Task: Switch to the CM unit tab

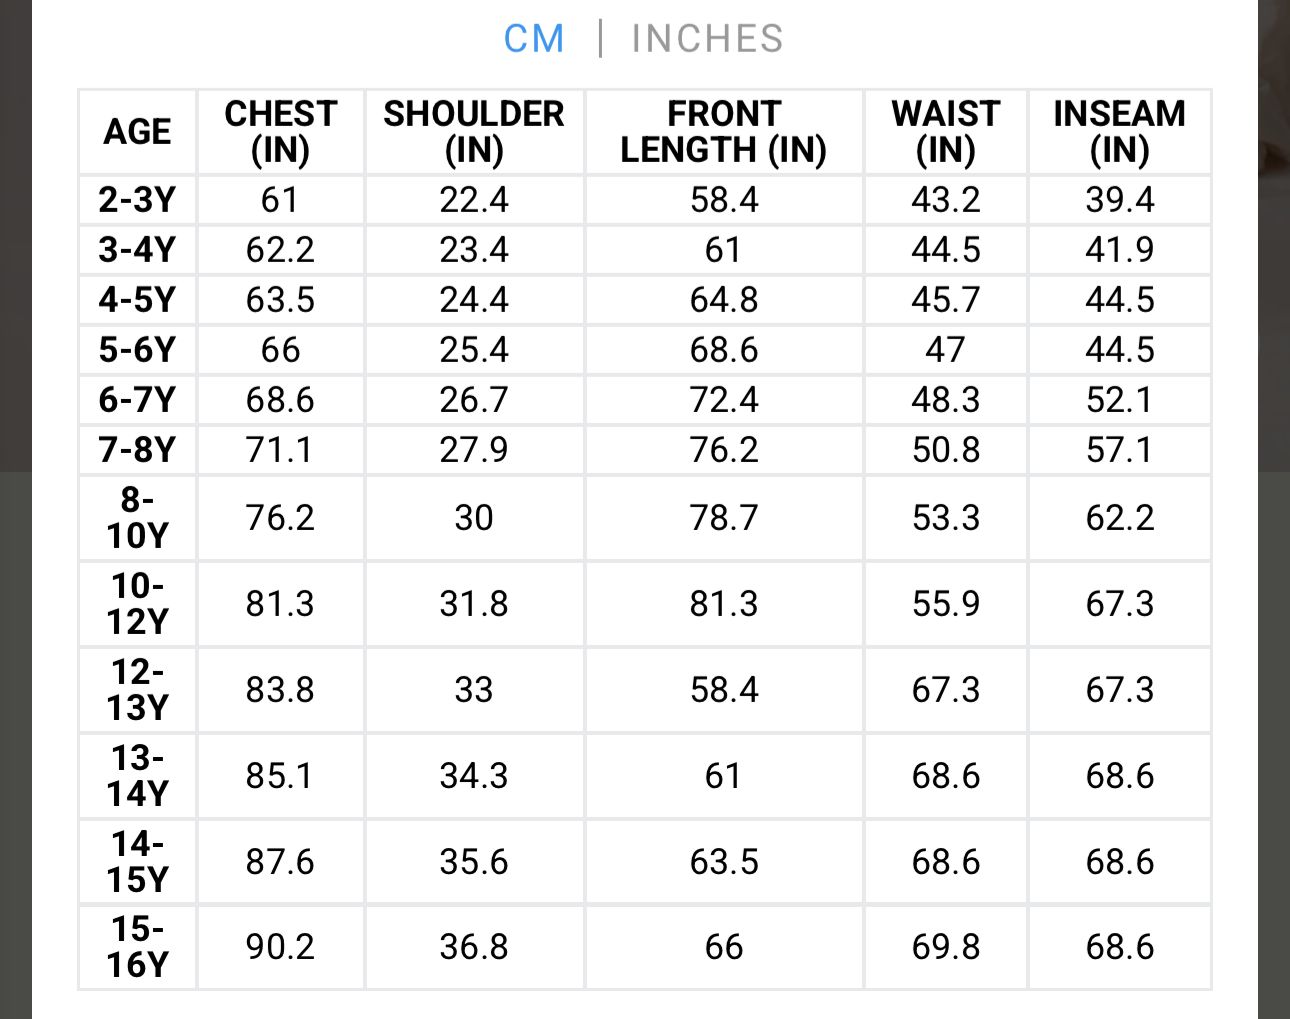Action: click(x=534, y=39)
